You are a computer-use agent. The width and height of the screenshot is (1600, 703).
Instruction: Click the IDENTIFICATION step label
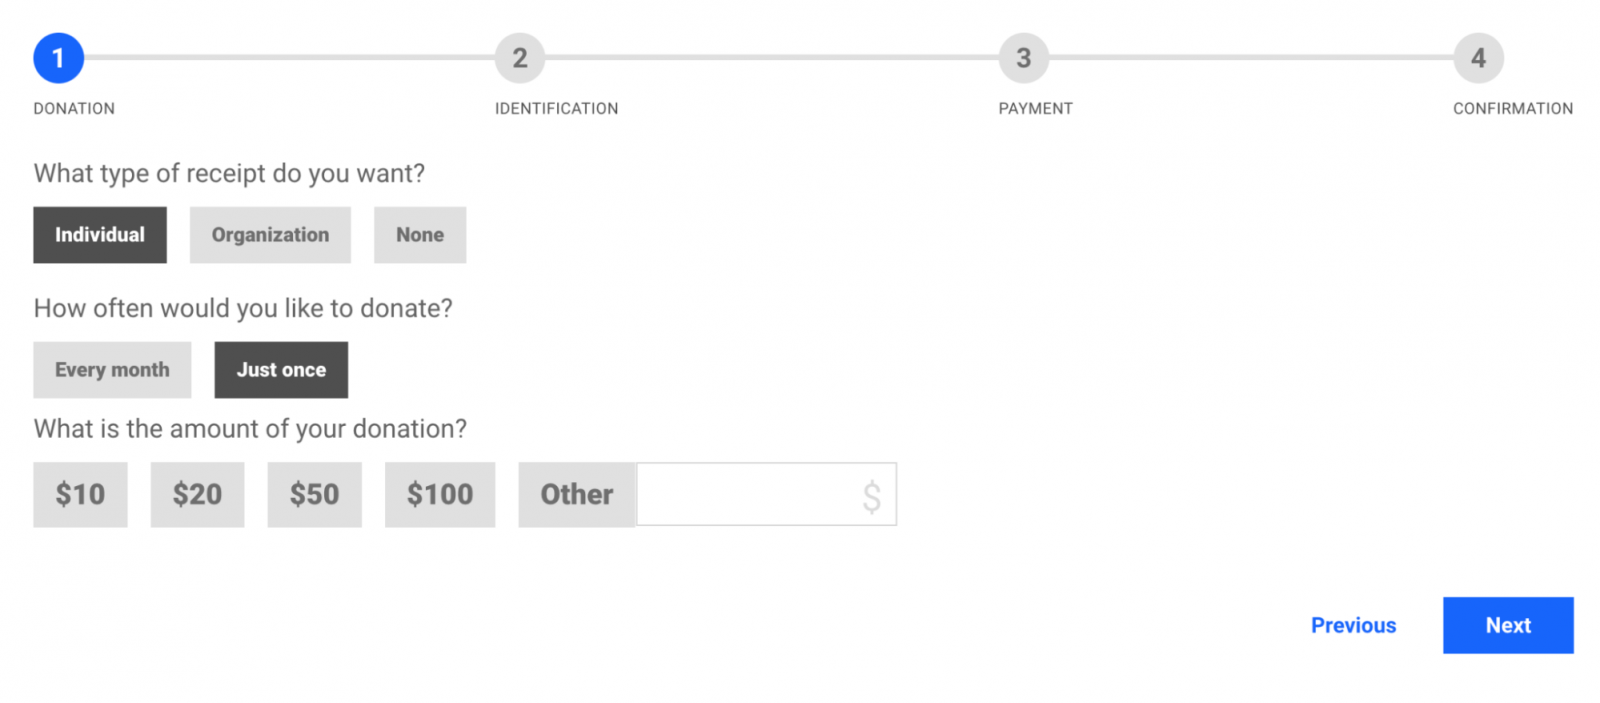click(x=556, y=108)
